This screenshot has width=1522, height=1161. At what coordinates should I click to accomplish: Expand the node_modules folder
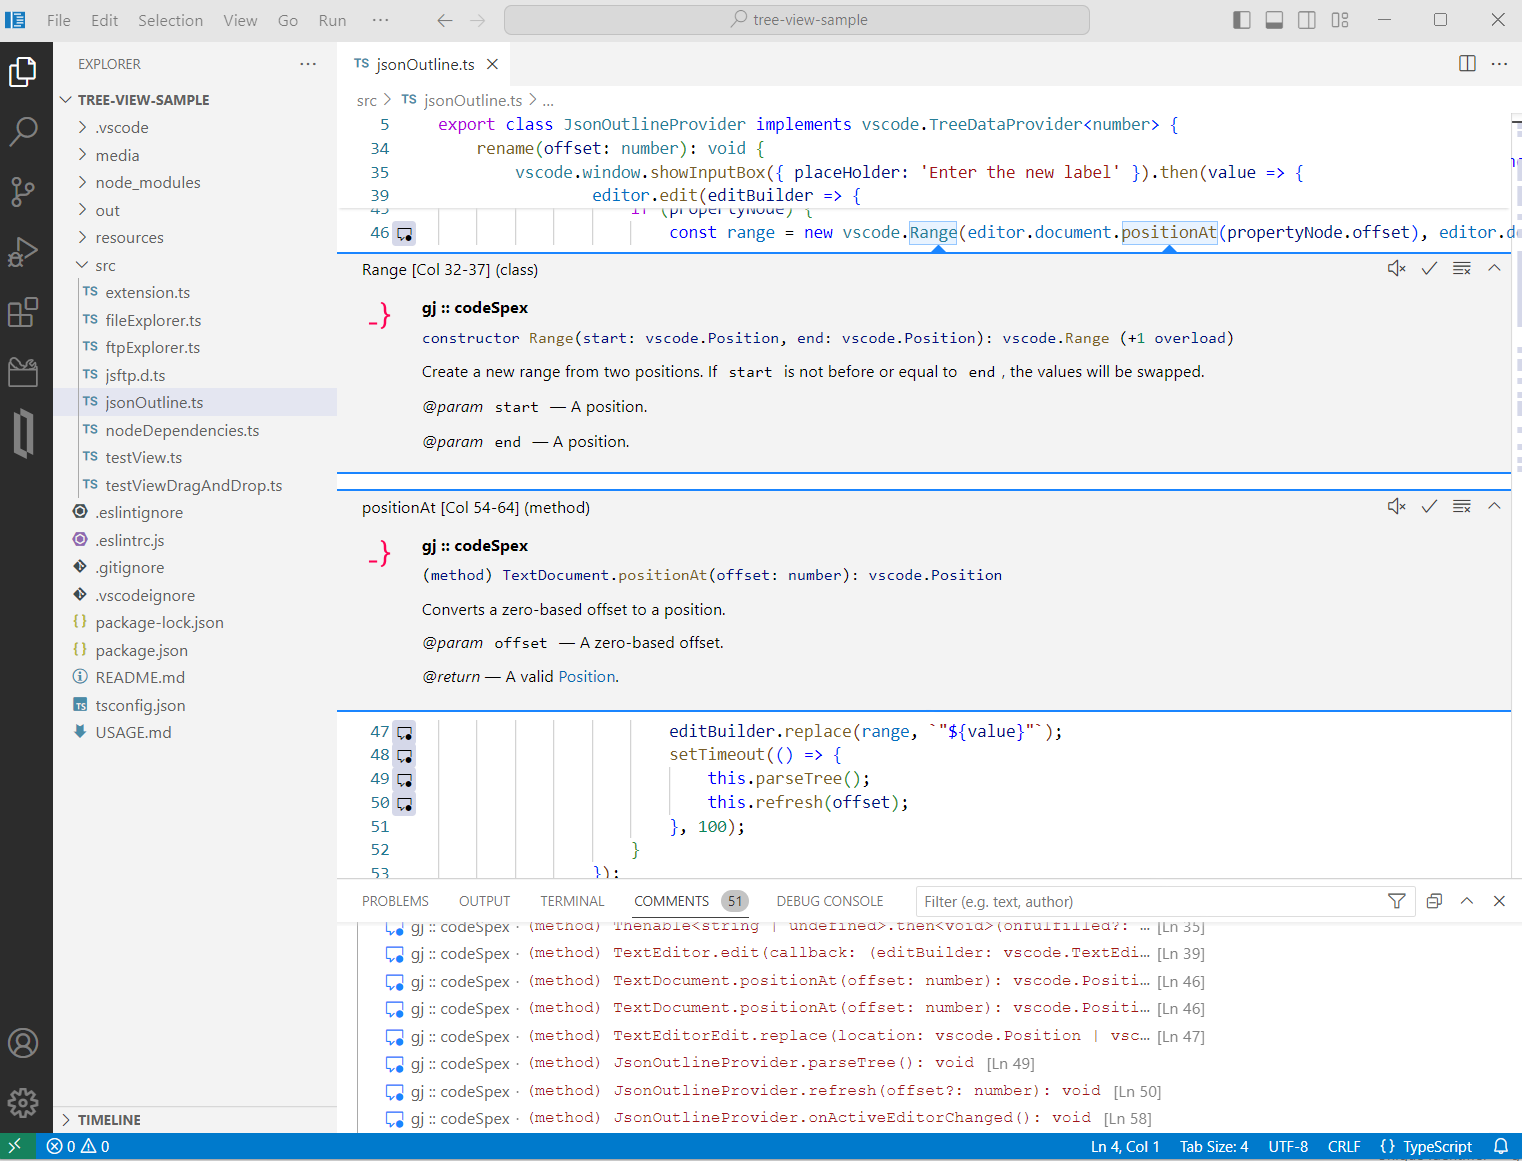coord(148,183)
